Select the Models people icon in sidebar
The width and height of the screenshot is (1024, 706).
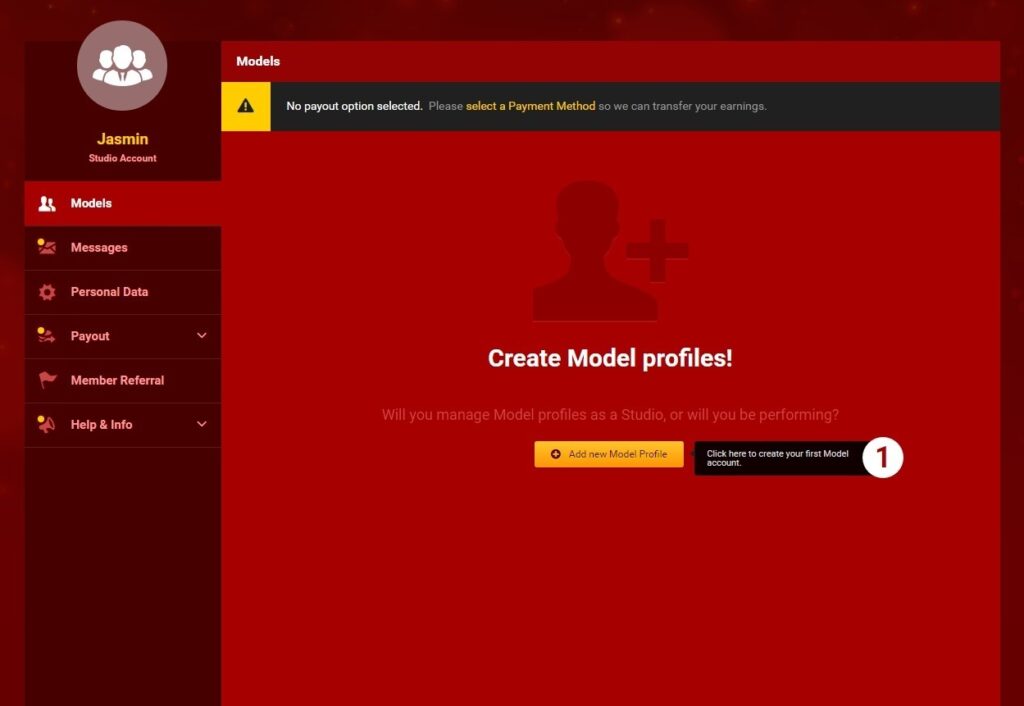tap(45, 203)
